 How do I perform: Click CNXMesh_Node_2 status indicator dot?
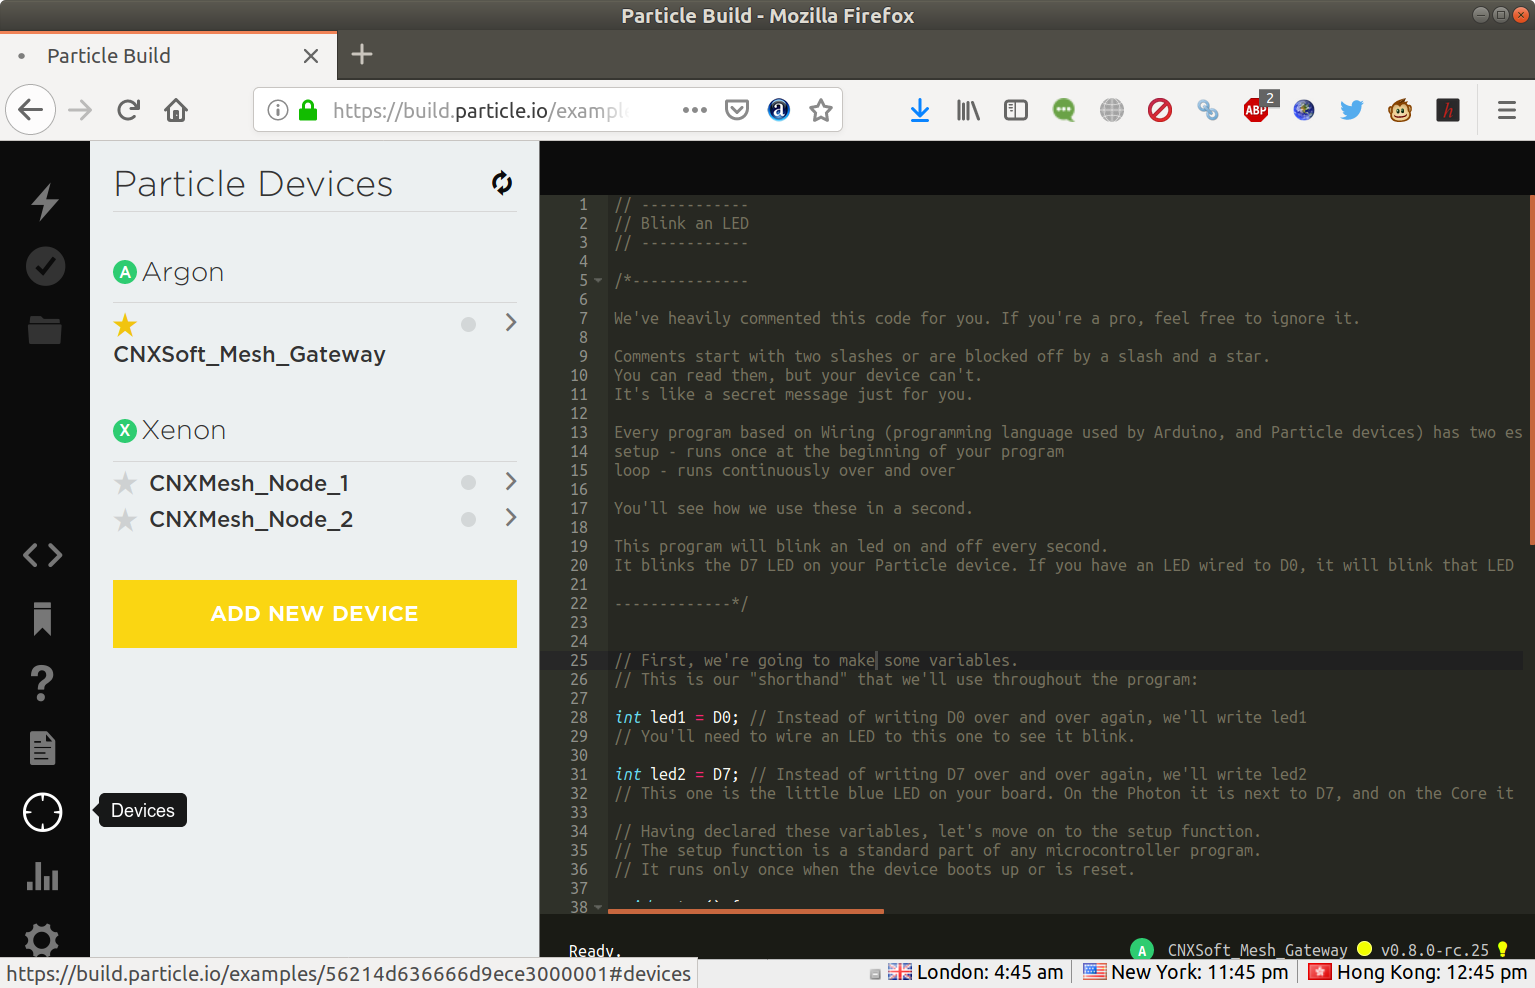[x=468, y=519]
